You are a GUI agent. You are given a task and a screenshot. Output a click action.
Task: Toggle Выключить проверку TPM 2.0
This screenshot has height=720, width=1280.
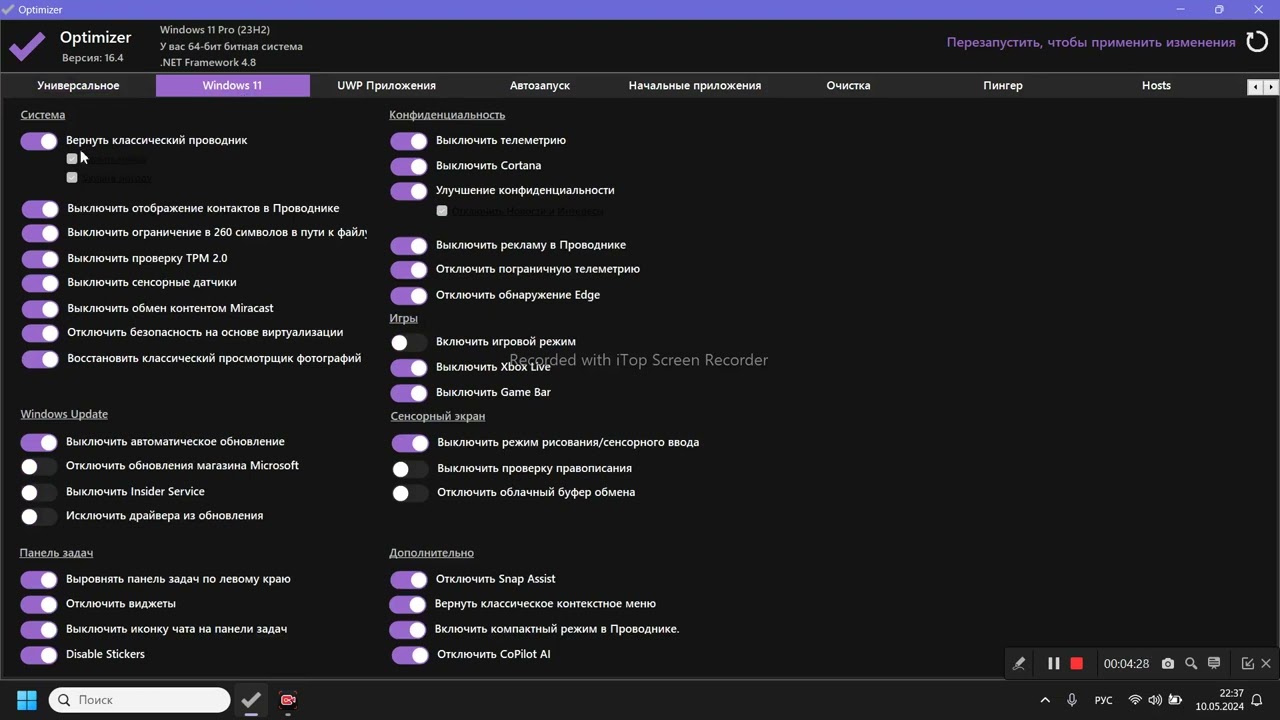click(40, 259)
